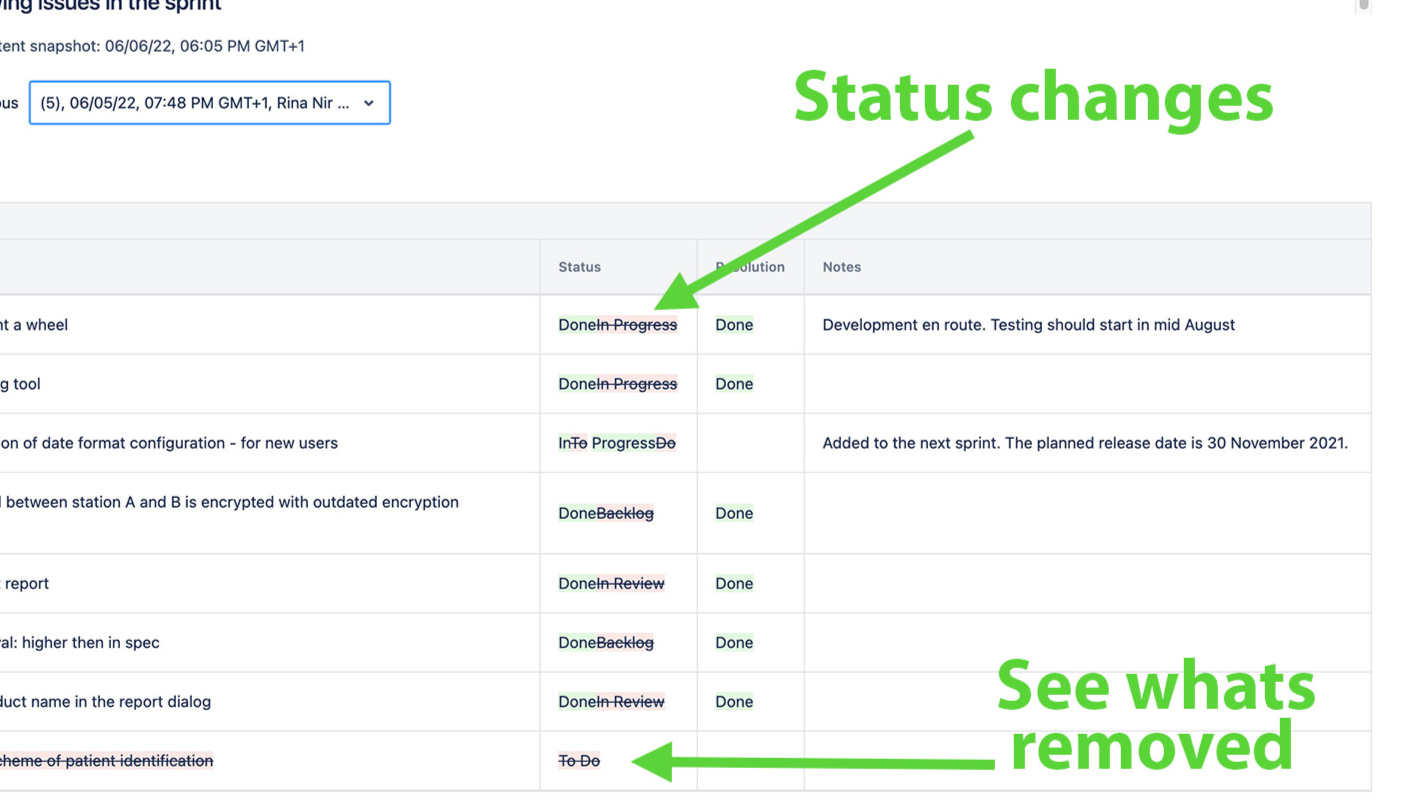This screenshot has width=1425, height=811.
Task: Select the issue row ending in "report"
Action: point(27,583)
